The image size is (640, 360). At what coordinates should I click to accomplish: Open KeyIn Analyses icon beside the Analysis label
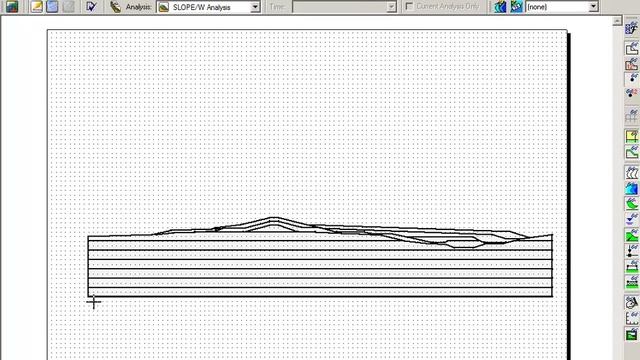tap(116, 7)
